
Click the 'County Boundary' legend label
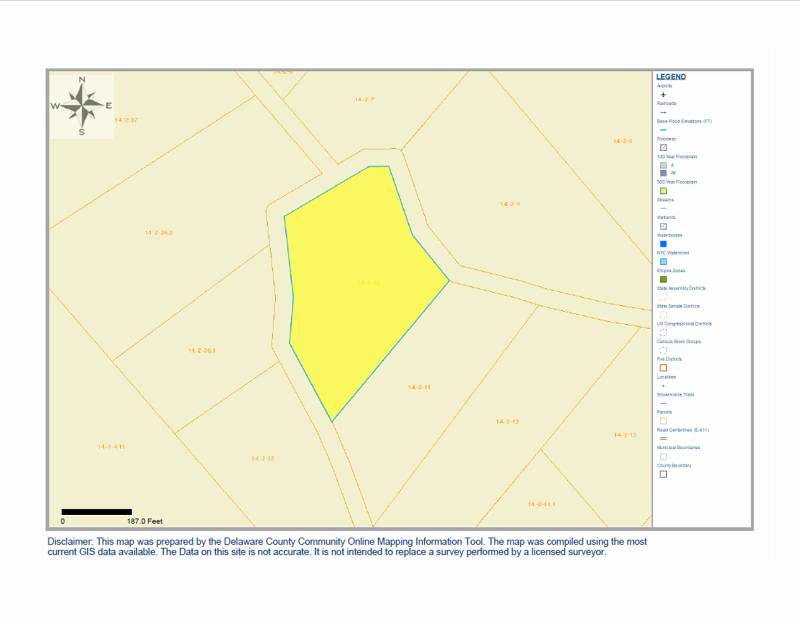tap(674, 465)
